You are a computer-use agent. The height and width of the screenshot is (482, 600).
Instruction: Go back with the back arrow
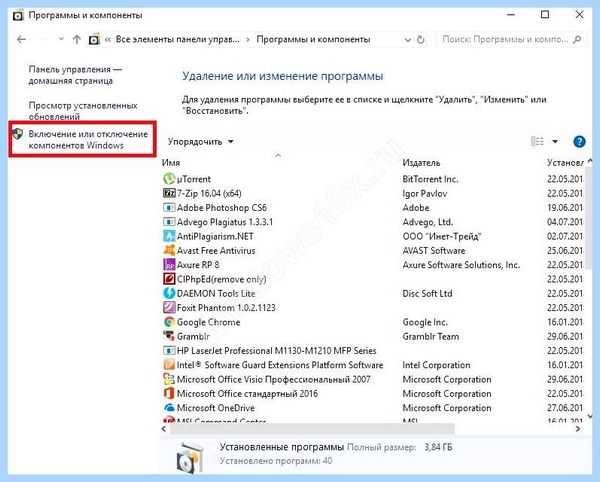point(21,39)
